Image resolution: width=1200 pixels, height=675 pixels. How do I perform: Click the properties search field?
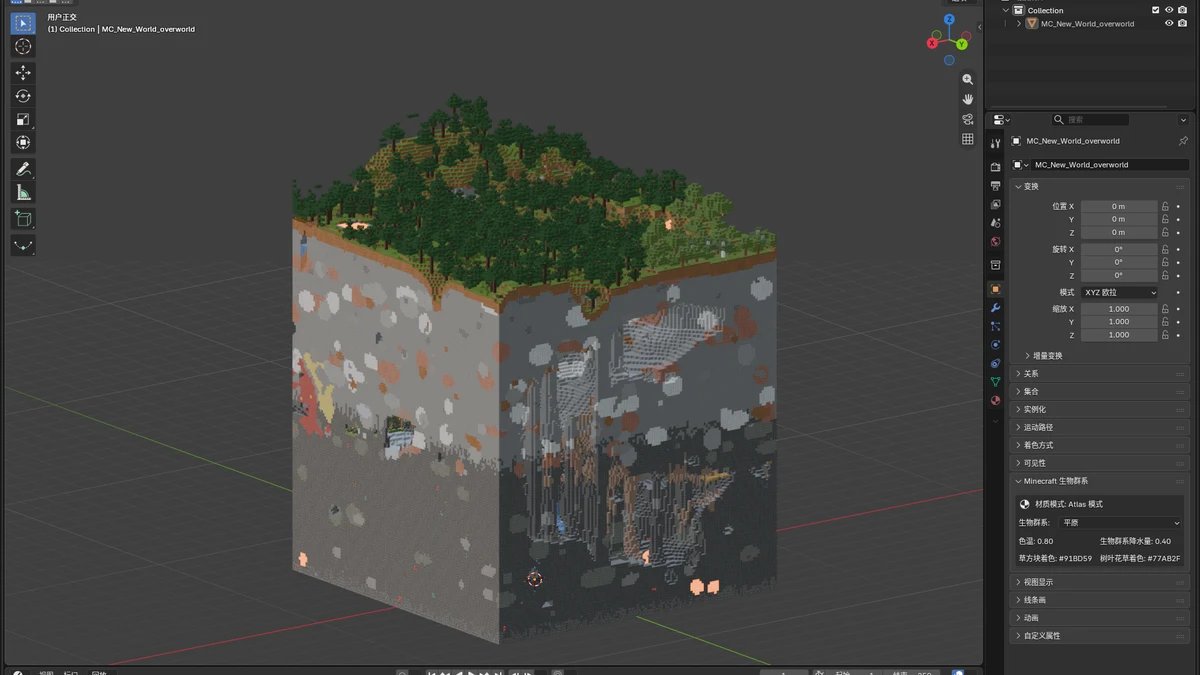click(x=1090, y=120)
